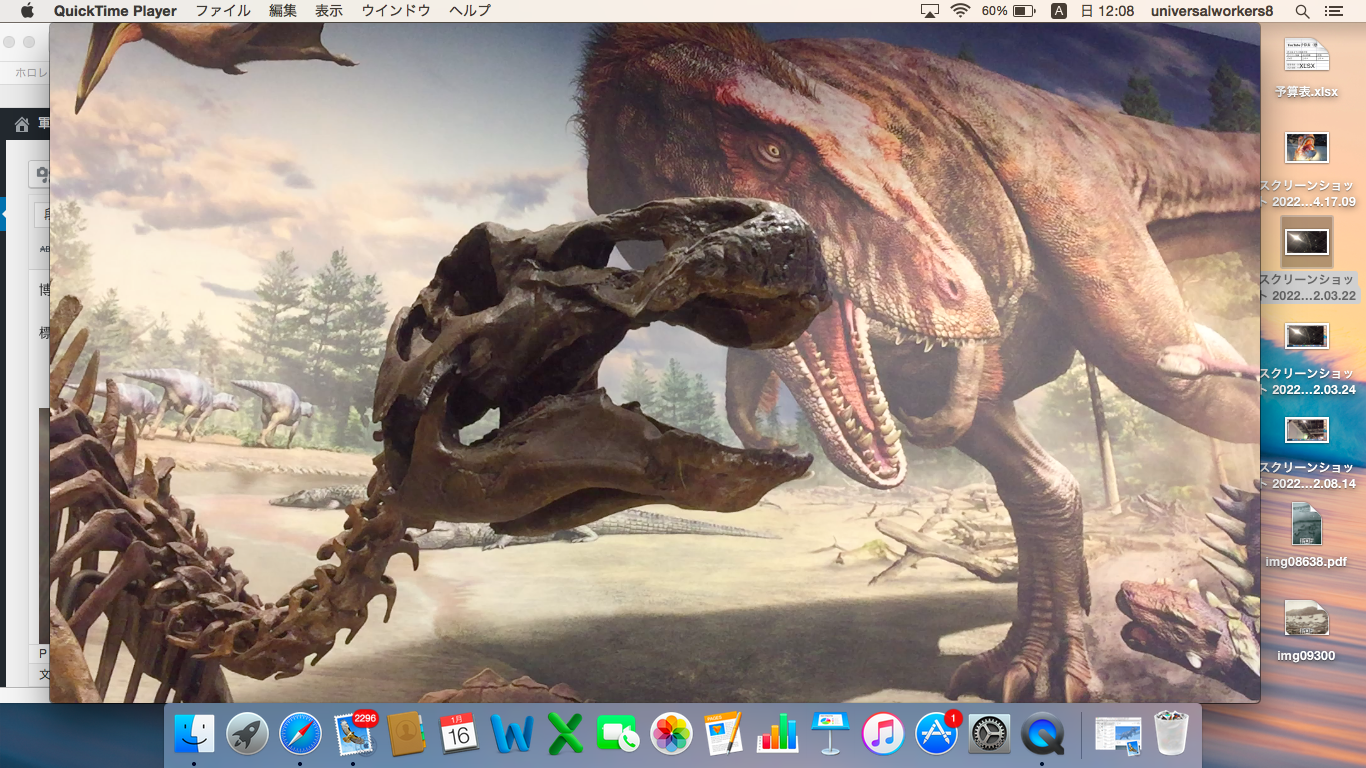Open Keynote from the Dock

click(x=830, y=735)
